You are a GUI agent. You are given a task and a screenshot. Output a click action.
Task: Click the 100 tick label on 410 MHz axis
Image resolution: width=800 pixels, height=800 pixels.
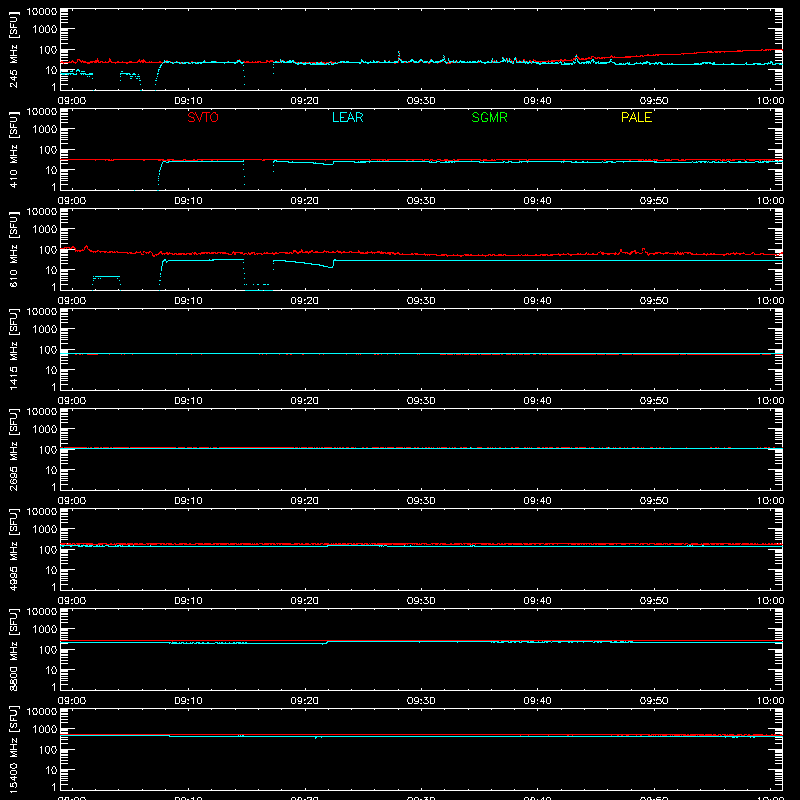(48, 150)
